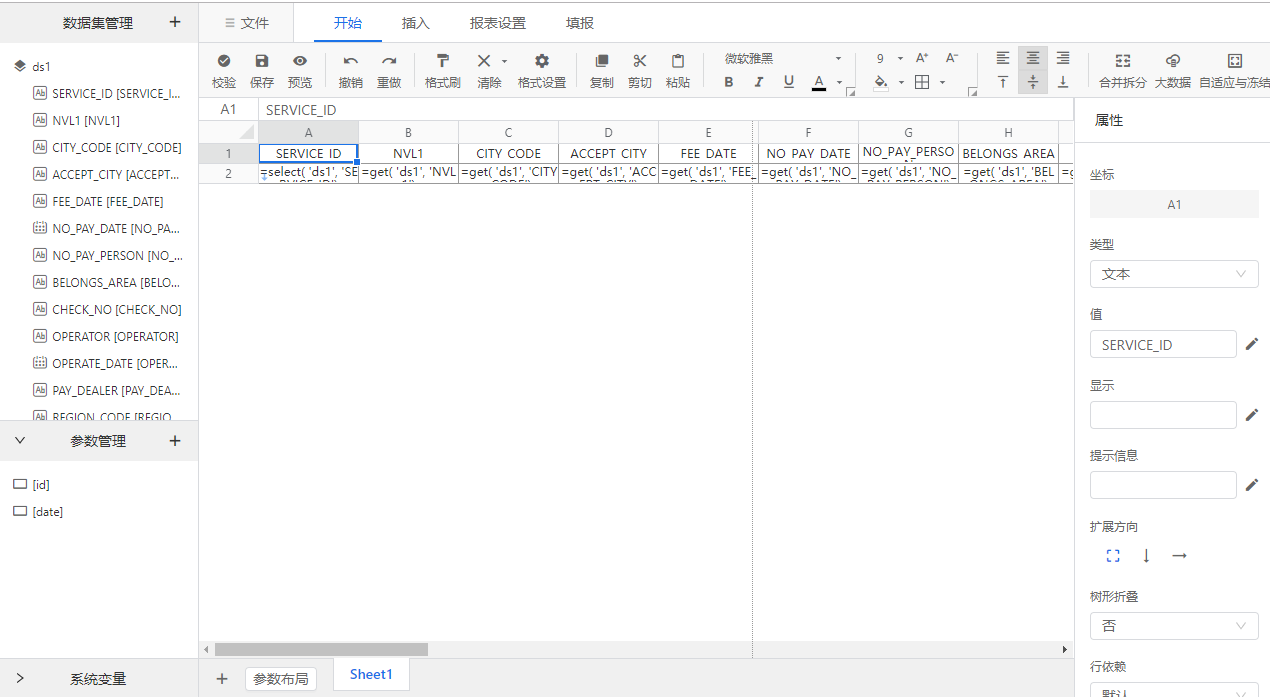Open fill color dropdown arrow
This screenshot has width=1270, height=697.
coord(901,83)
